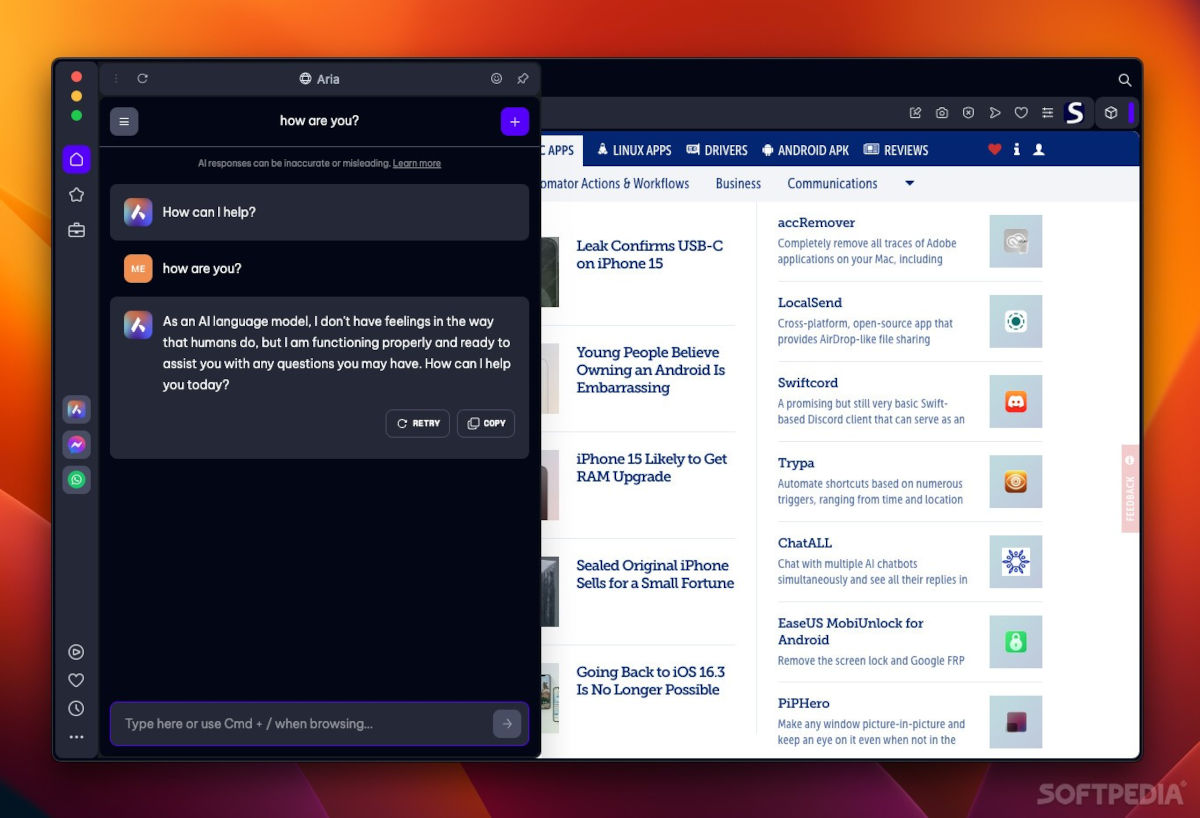Click the Trypa thumbnail
The image size is (1200, 818).
pos(1016,481)
